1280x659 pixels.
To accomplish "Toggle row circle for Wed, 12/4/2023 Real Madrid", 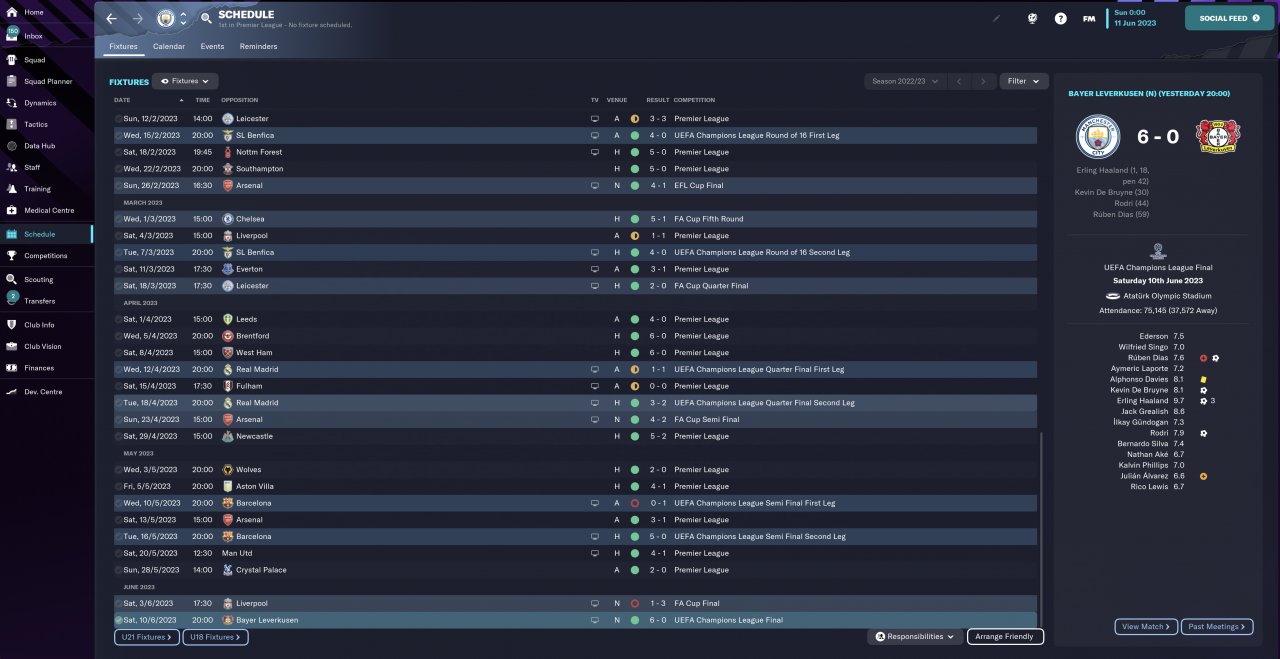I will click(x=118, y=369).
